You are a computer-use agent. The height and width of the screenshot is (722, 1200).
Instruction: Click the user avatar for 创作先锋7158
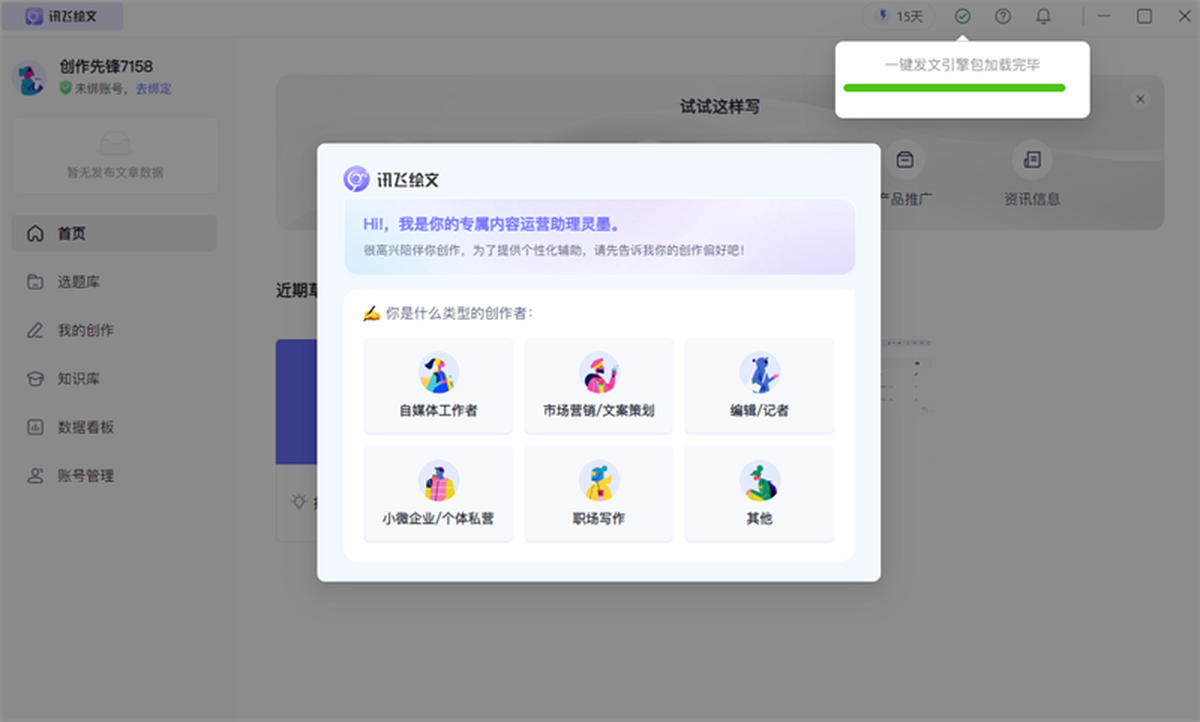[29, 78]
